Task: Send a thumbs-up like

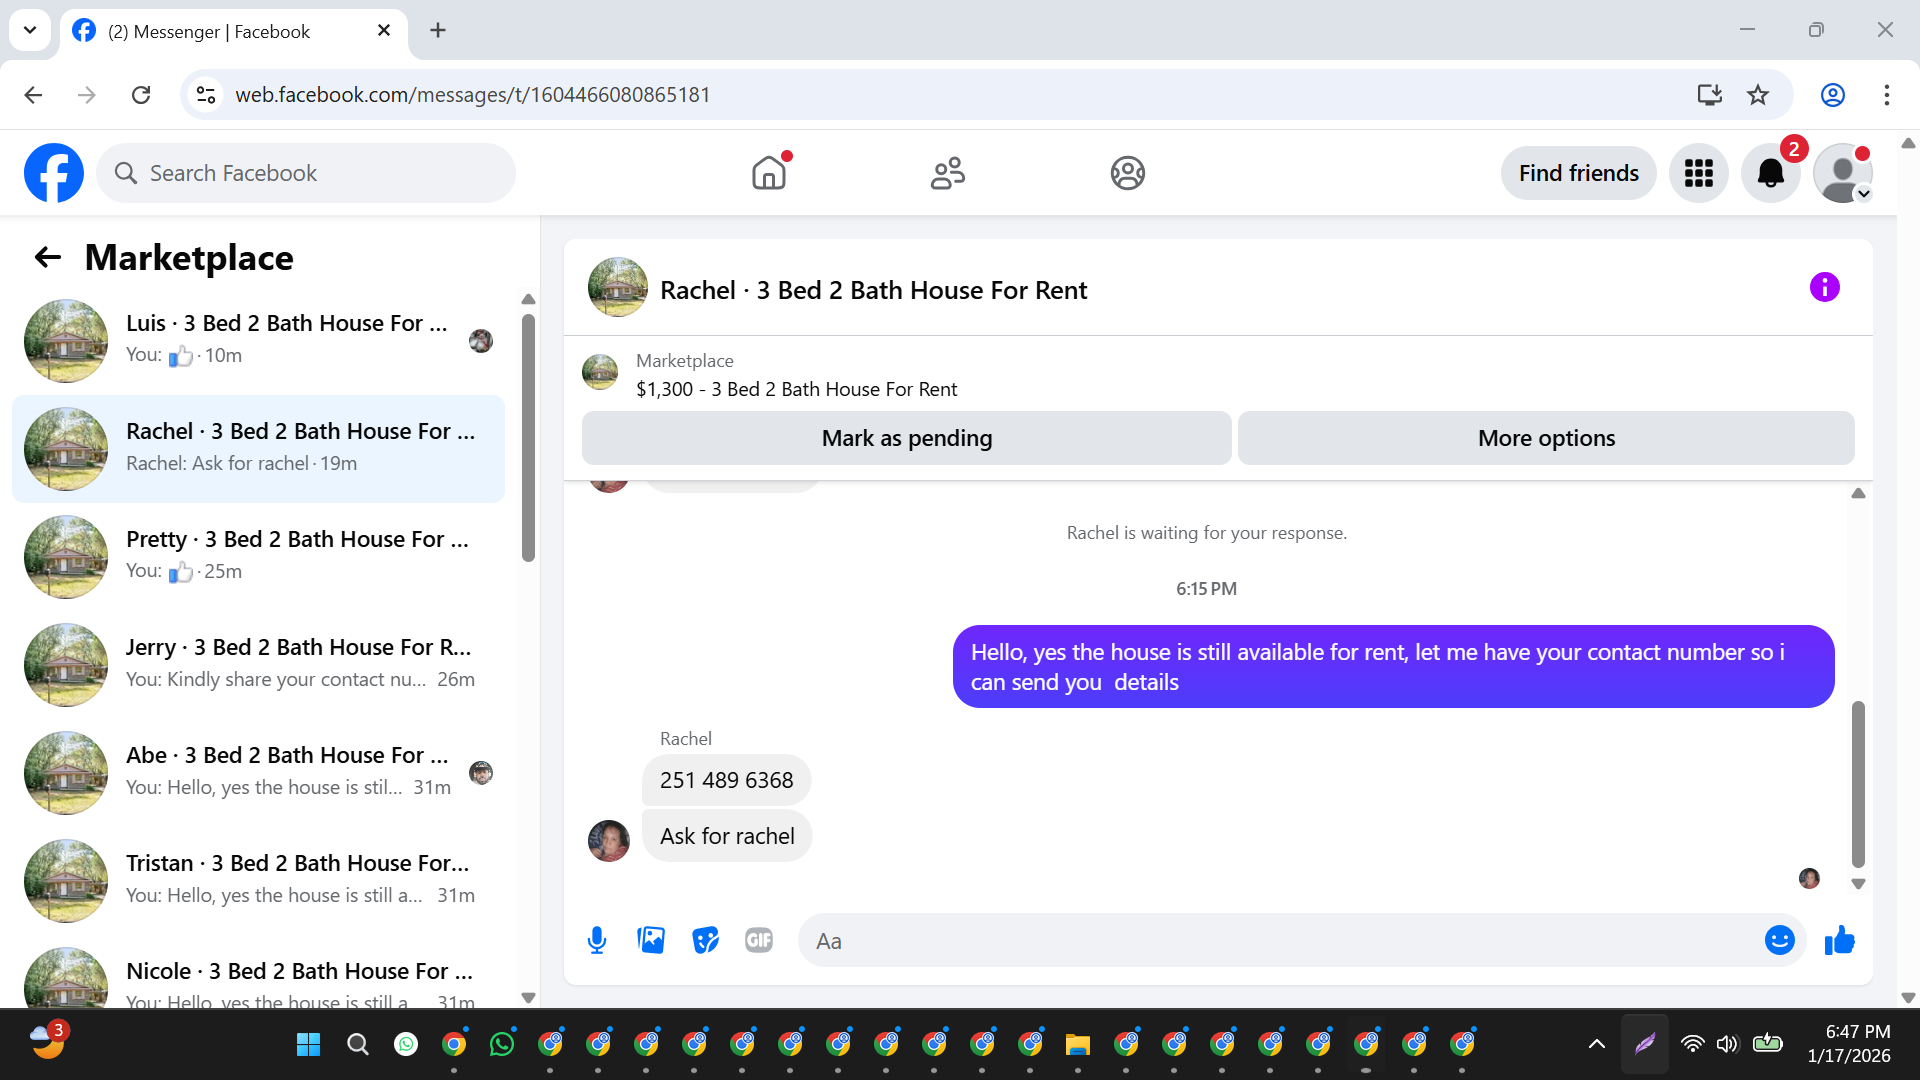Action: click(x=1839, y=940)
